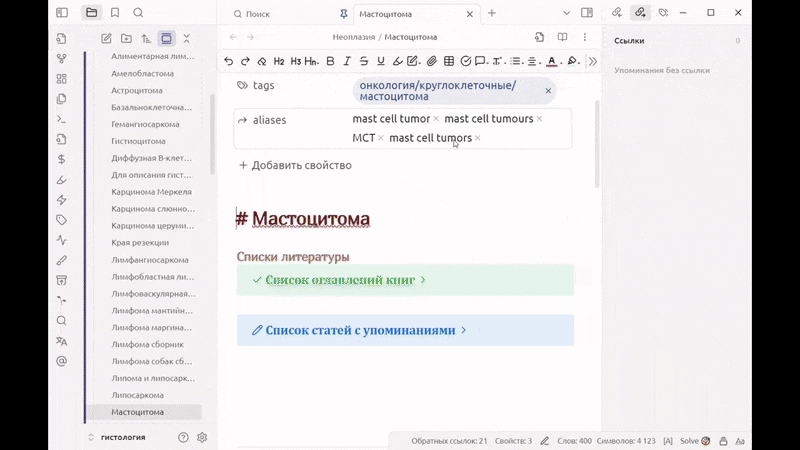Collapse all folders icon
The height and width of the screenshot is (450, 800).
186,38
